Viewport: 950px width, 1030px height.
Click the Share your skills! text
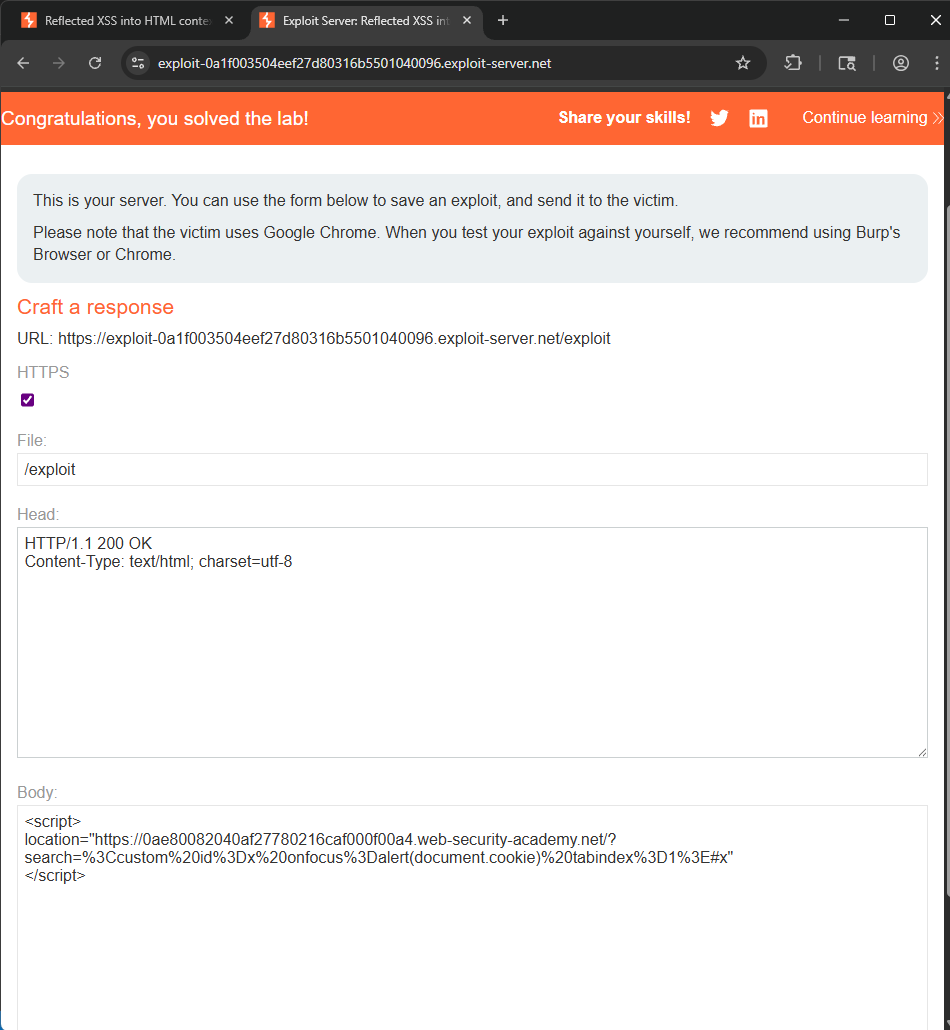click(x=624, y=118)
